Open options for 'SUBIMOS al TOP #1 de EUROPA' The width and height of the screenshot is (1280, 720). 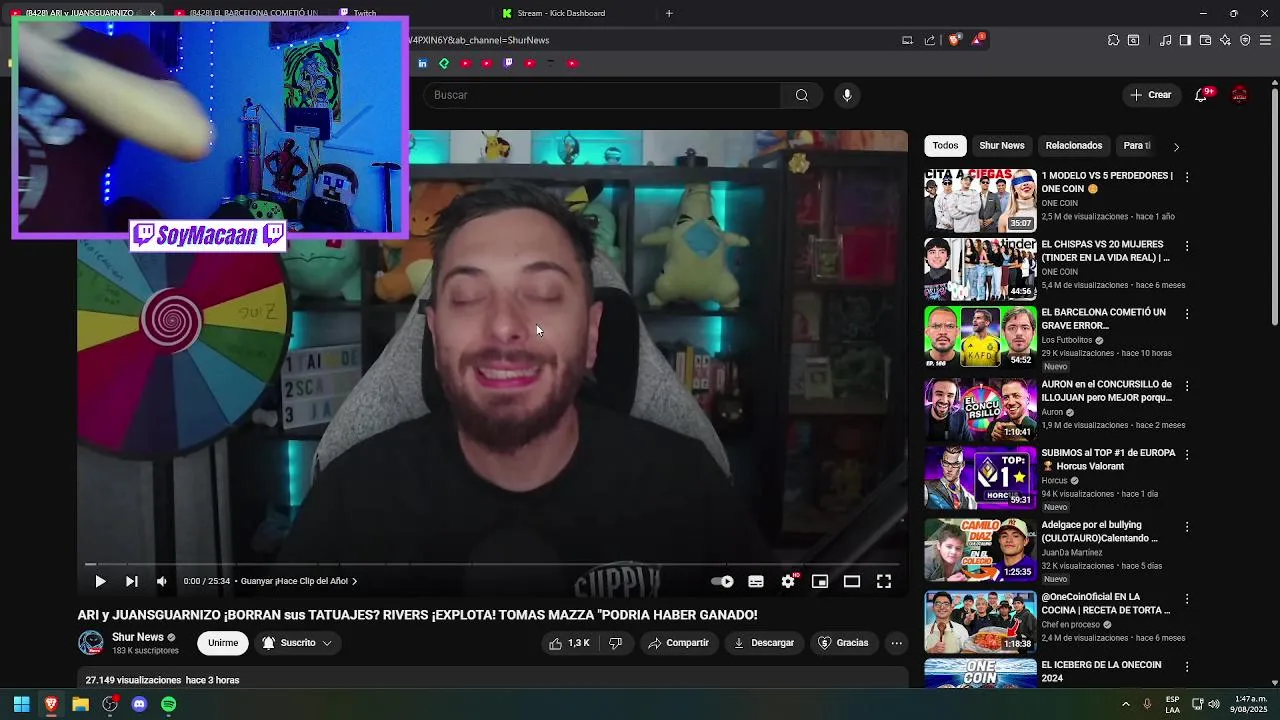[1187, 455]
